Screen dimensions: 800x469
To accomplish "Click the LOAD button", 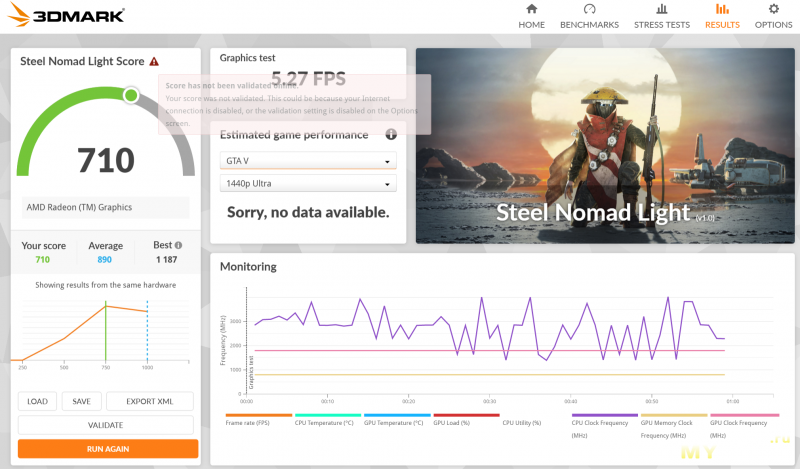I will [37, 401].
